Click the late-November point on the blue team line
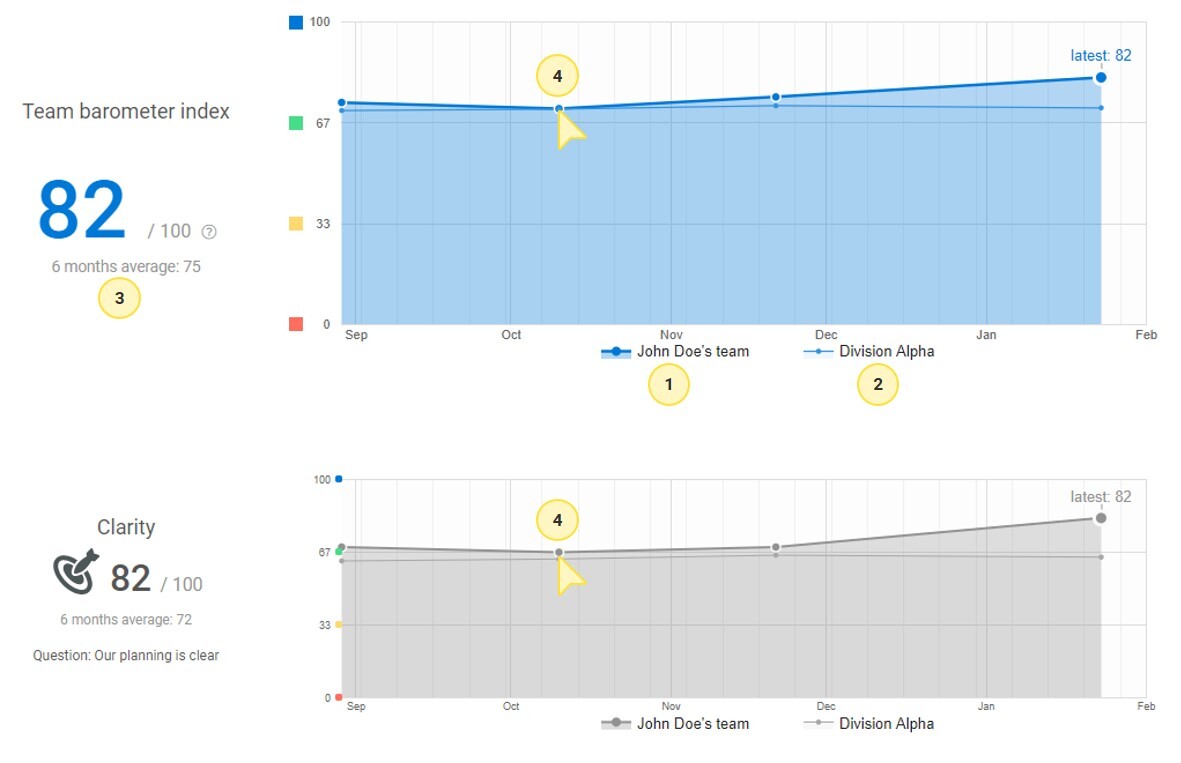This screenshot has height=763, width=1181. [x=775, y=97]
